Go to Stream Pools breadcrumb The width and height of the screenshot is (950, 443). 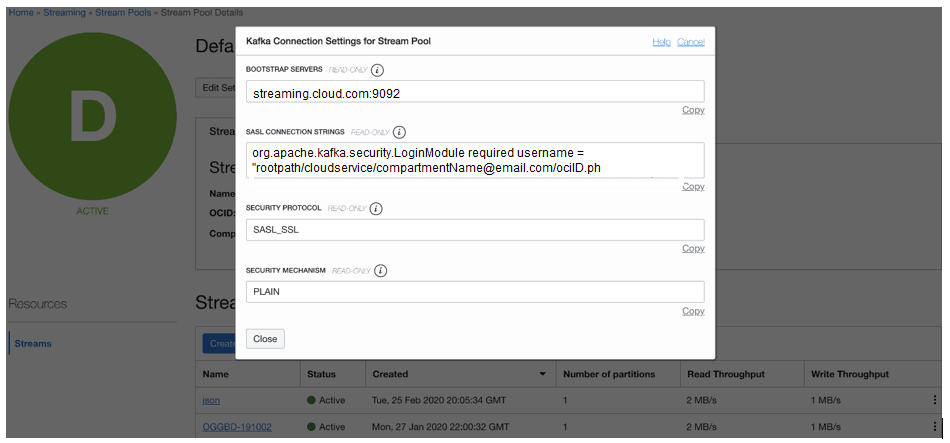[123, 13]
